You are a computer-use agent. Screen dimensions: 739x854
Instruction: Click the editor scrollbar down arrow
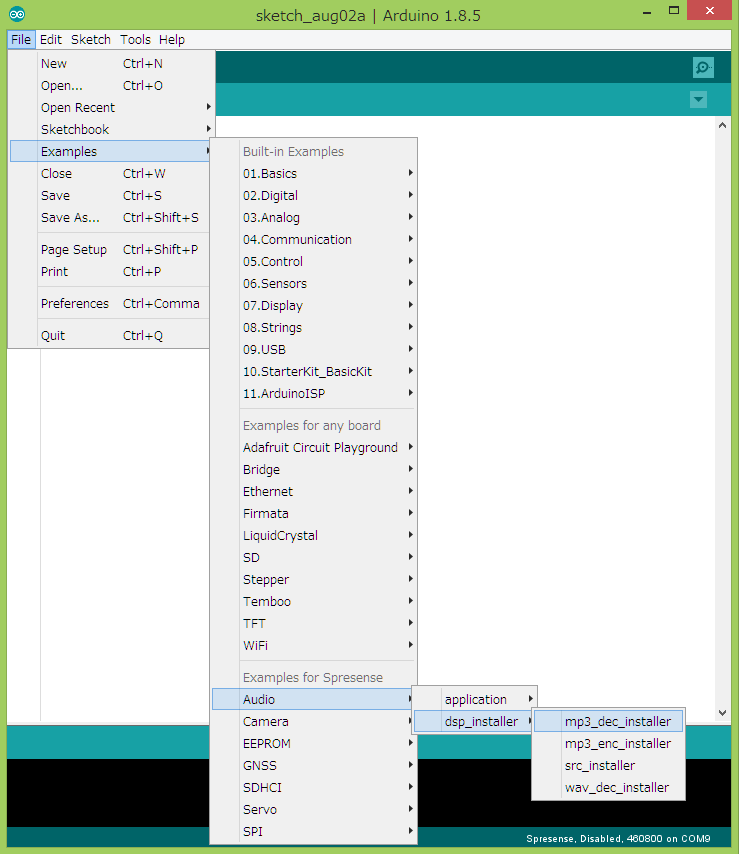click(724, 713)
